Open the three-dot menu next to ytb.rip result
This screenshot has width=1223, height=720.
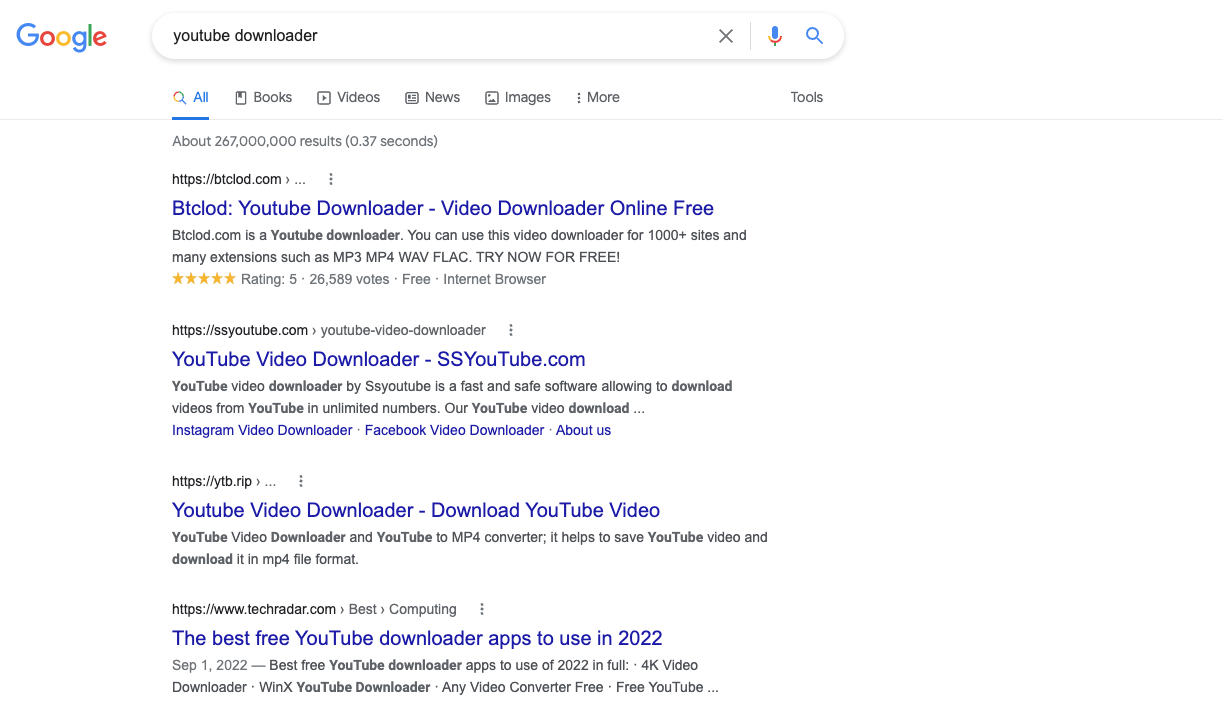(x=300, y=480)
